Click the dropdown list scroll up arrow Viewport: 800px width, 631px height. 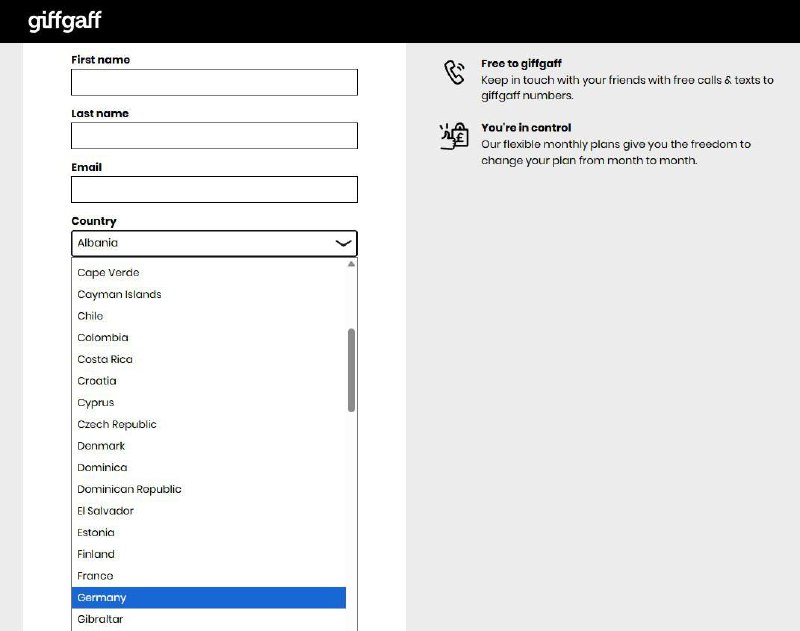(x=351, y=265)
